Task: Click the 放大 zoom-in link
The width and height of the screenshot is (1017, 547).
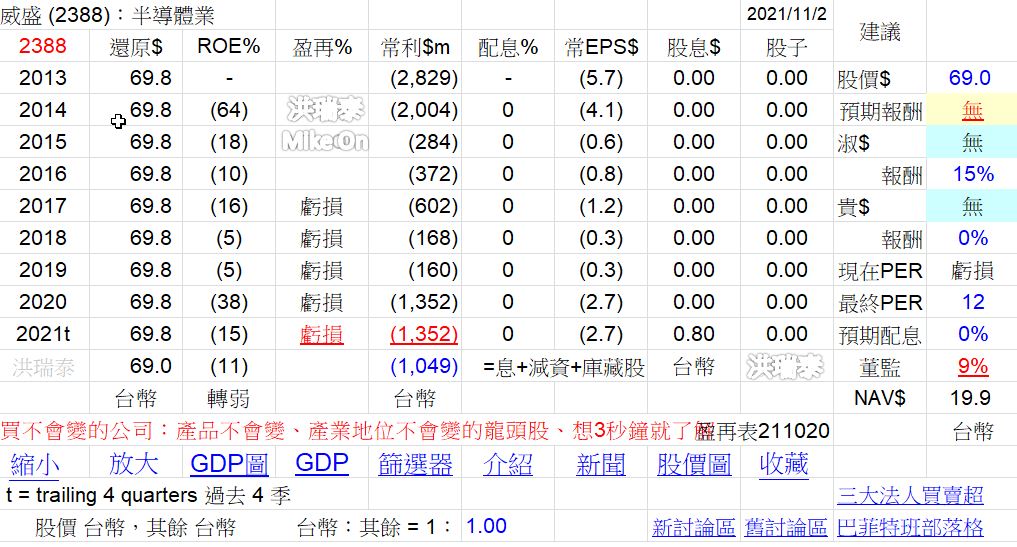Action: click(x=134, y=464)
